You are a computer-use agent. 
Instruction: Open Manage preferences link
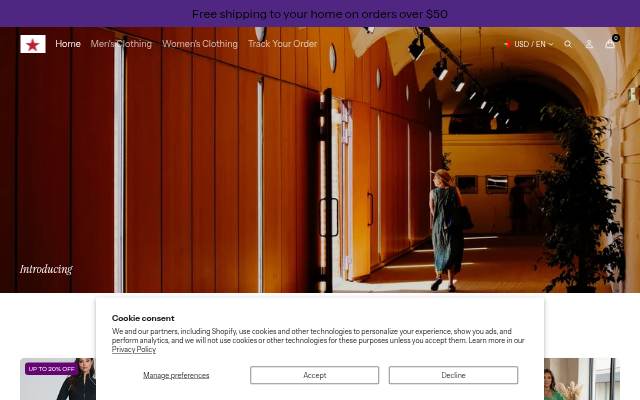click(x=176, y=375)
